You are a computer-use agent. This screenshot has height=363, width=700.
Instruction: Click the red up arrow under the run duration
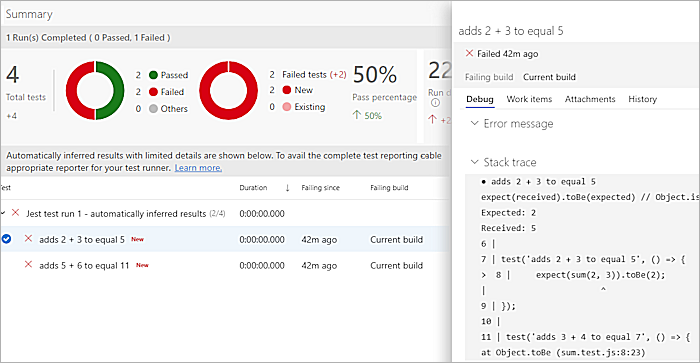click(x=432, y=119)
